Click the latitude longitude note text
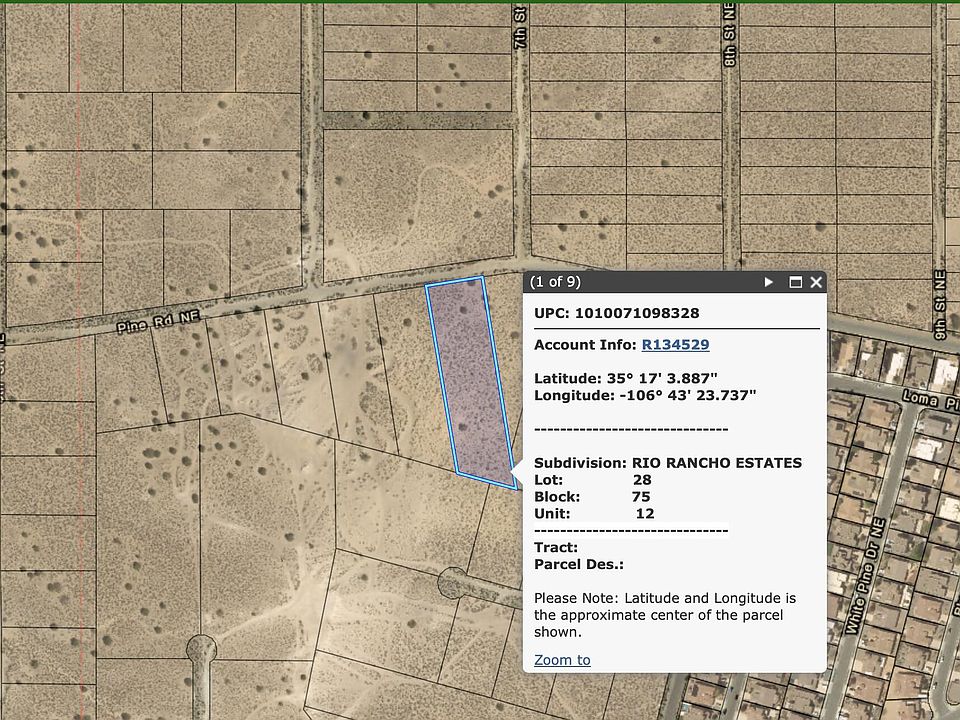 665,614
